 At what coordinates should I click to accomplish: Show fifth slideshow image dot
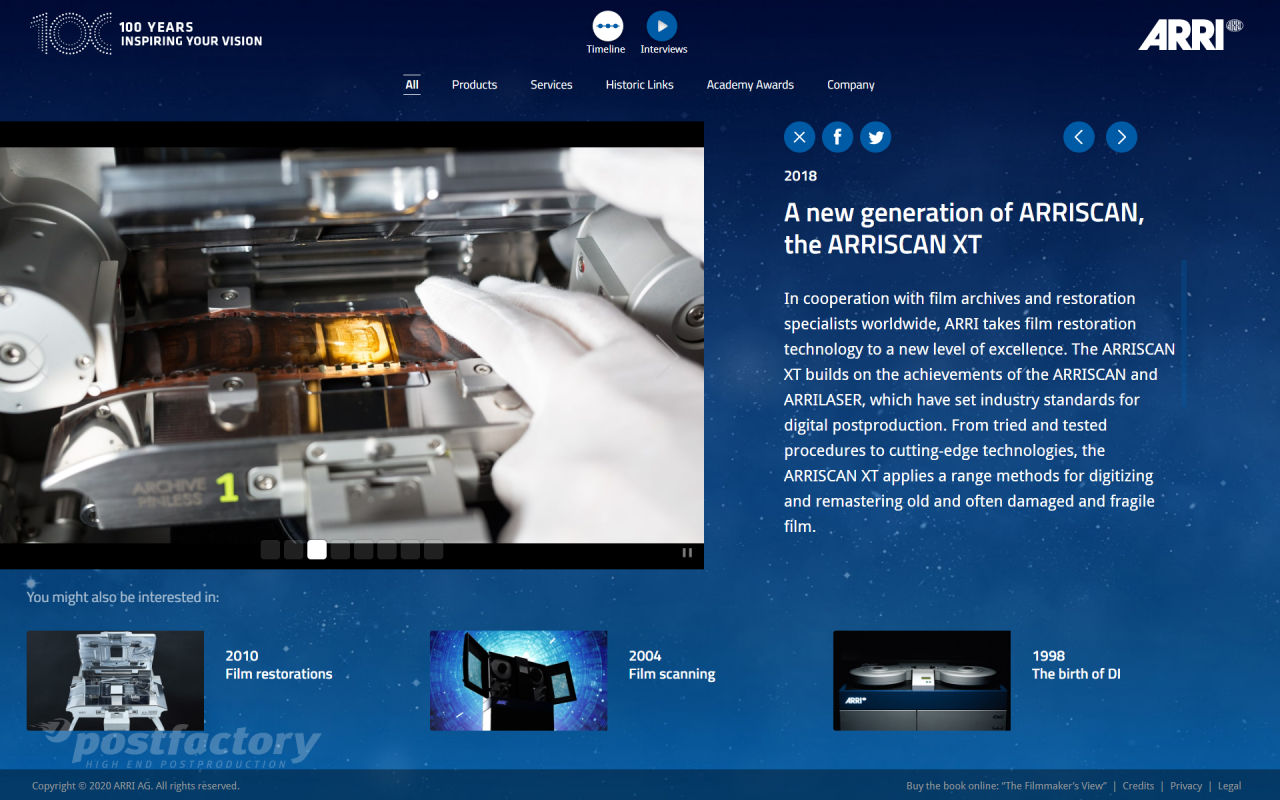[363, 549]
